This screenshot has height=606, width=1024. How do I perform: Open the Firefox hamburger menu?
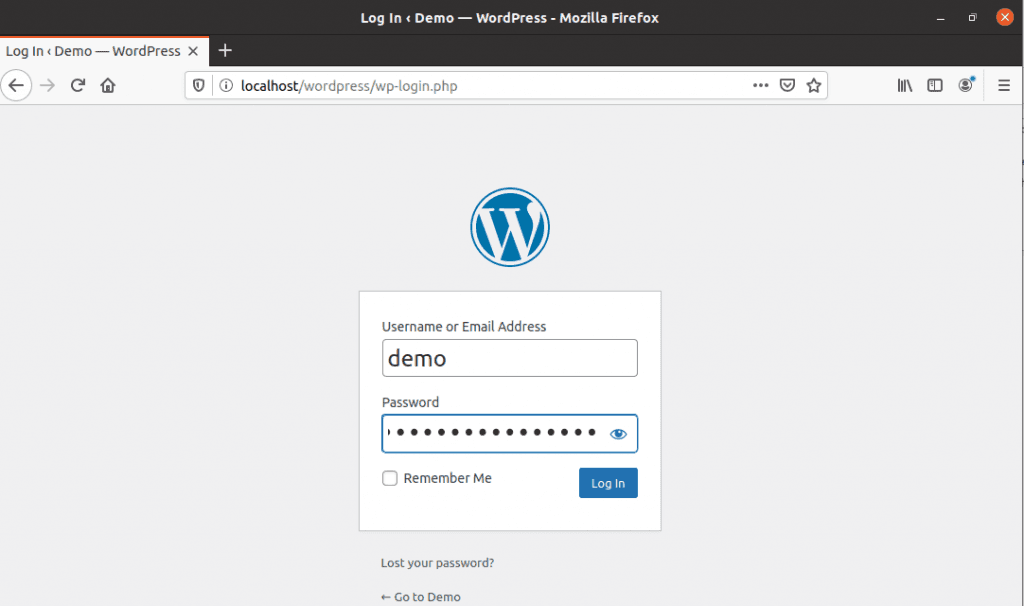[x=1004, y=86]
